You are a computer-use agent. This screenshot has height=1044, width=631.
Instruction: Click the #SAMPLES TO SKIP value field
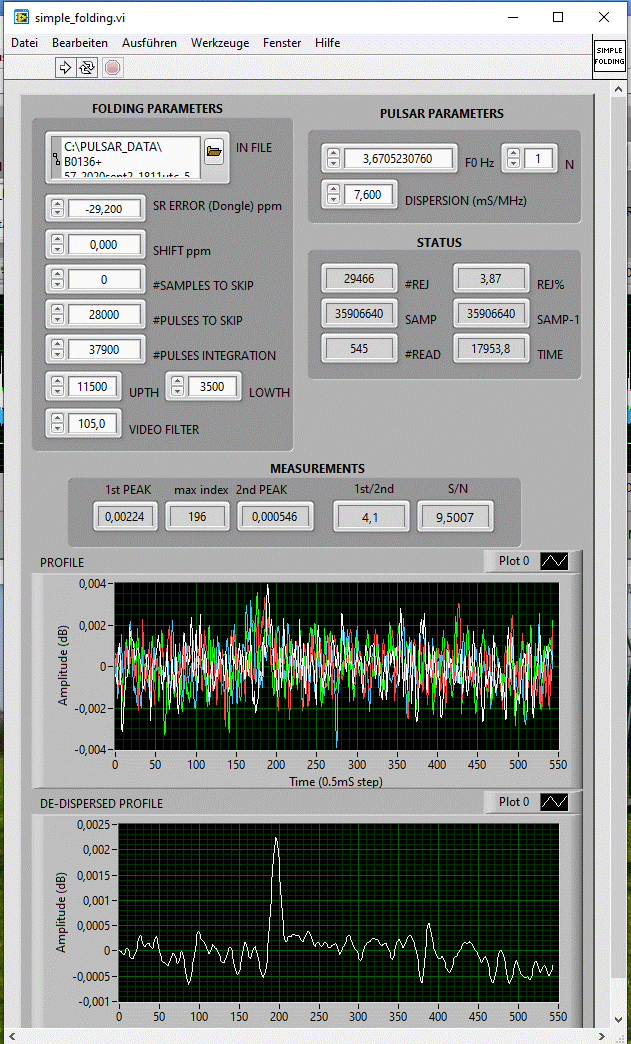pyautogui.click(x=105, y=280)
